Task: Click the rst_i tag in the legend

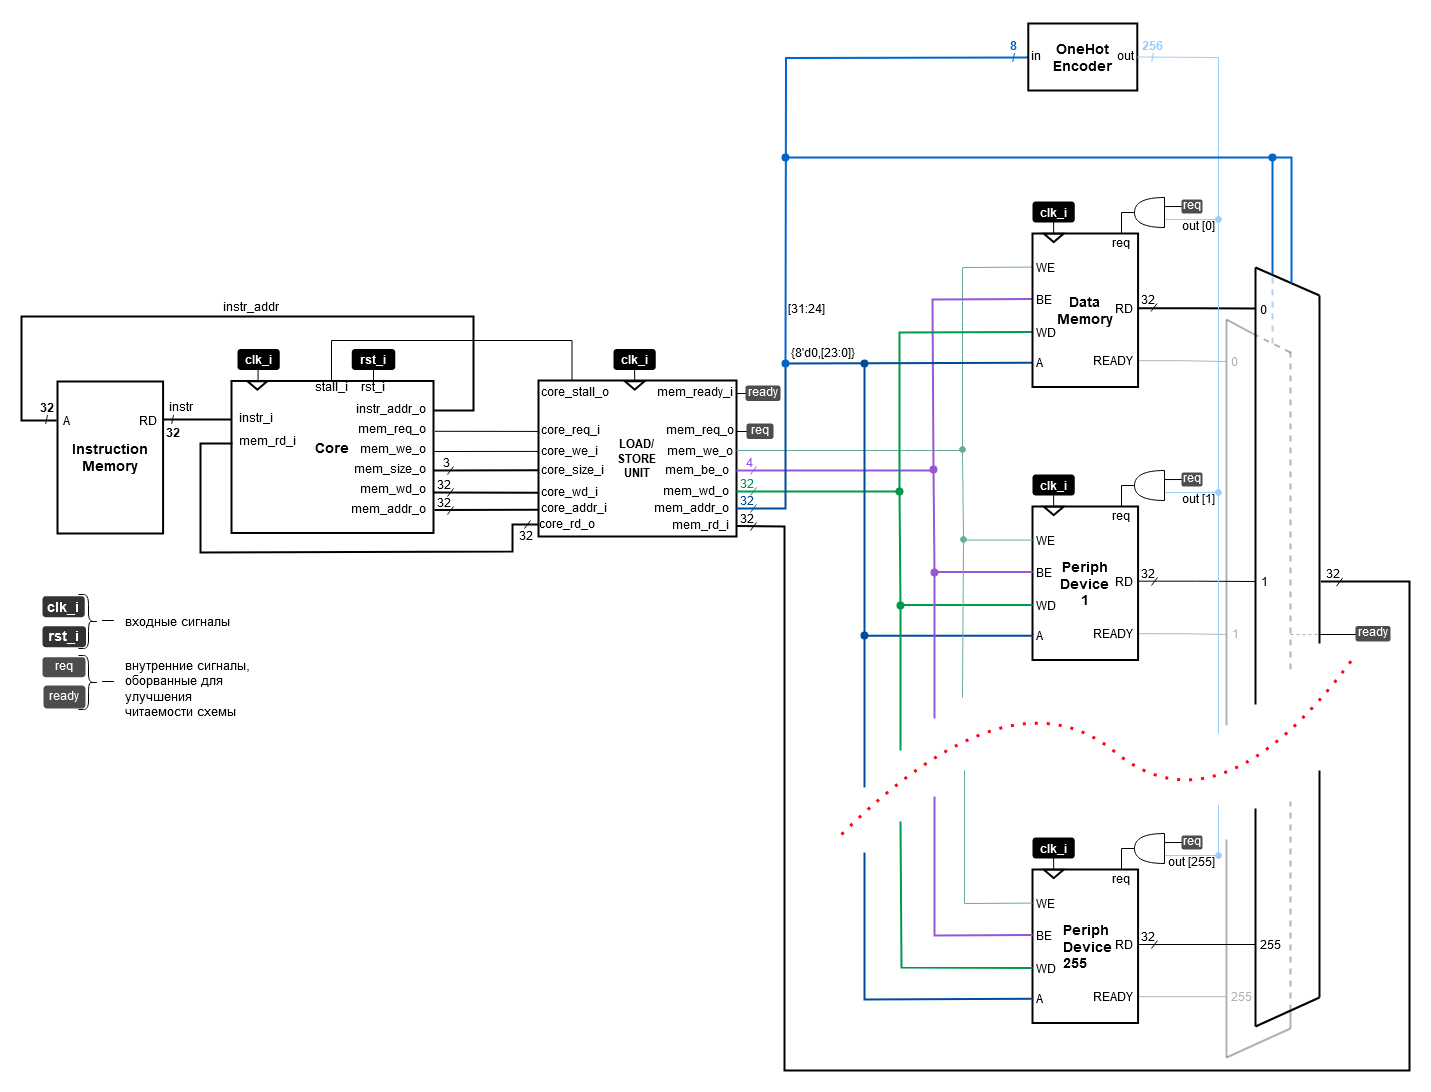Action: 63,636
